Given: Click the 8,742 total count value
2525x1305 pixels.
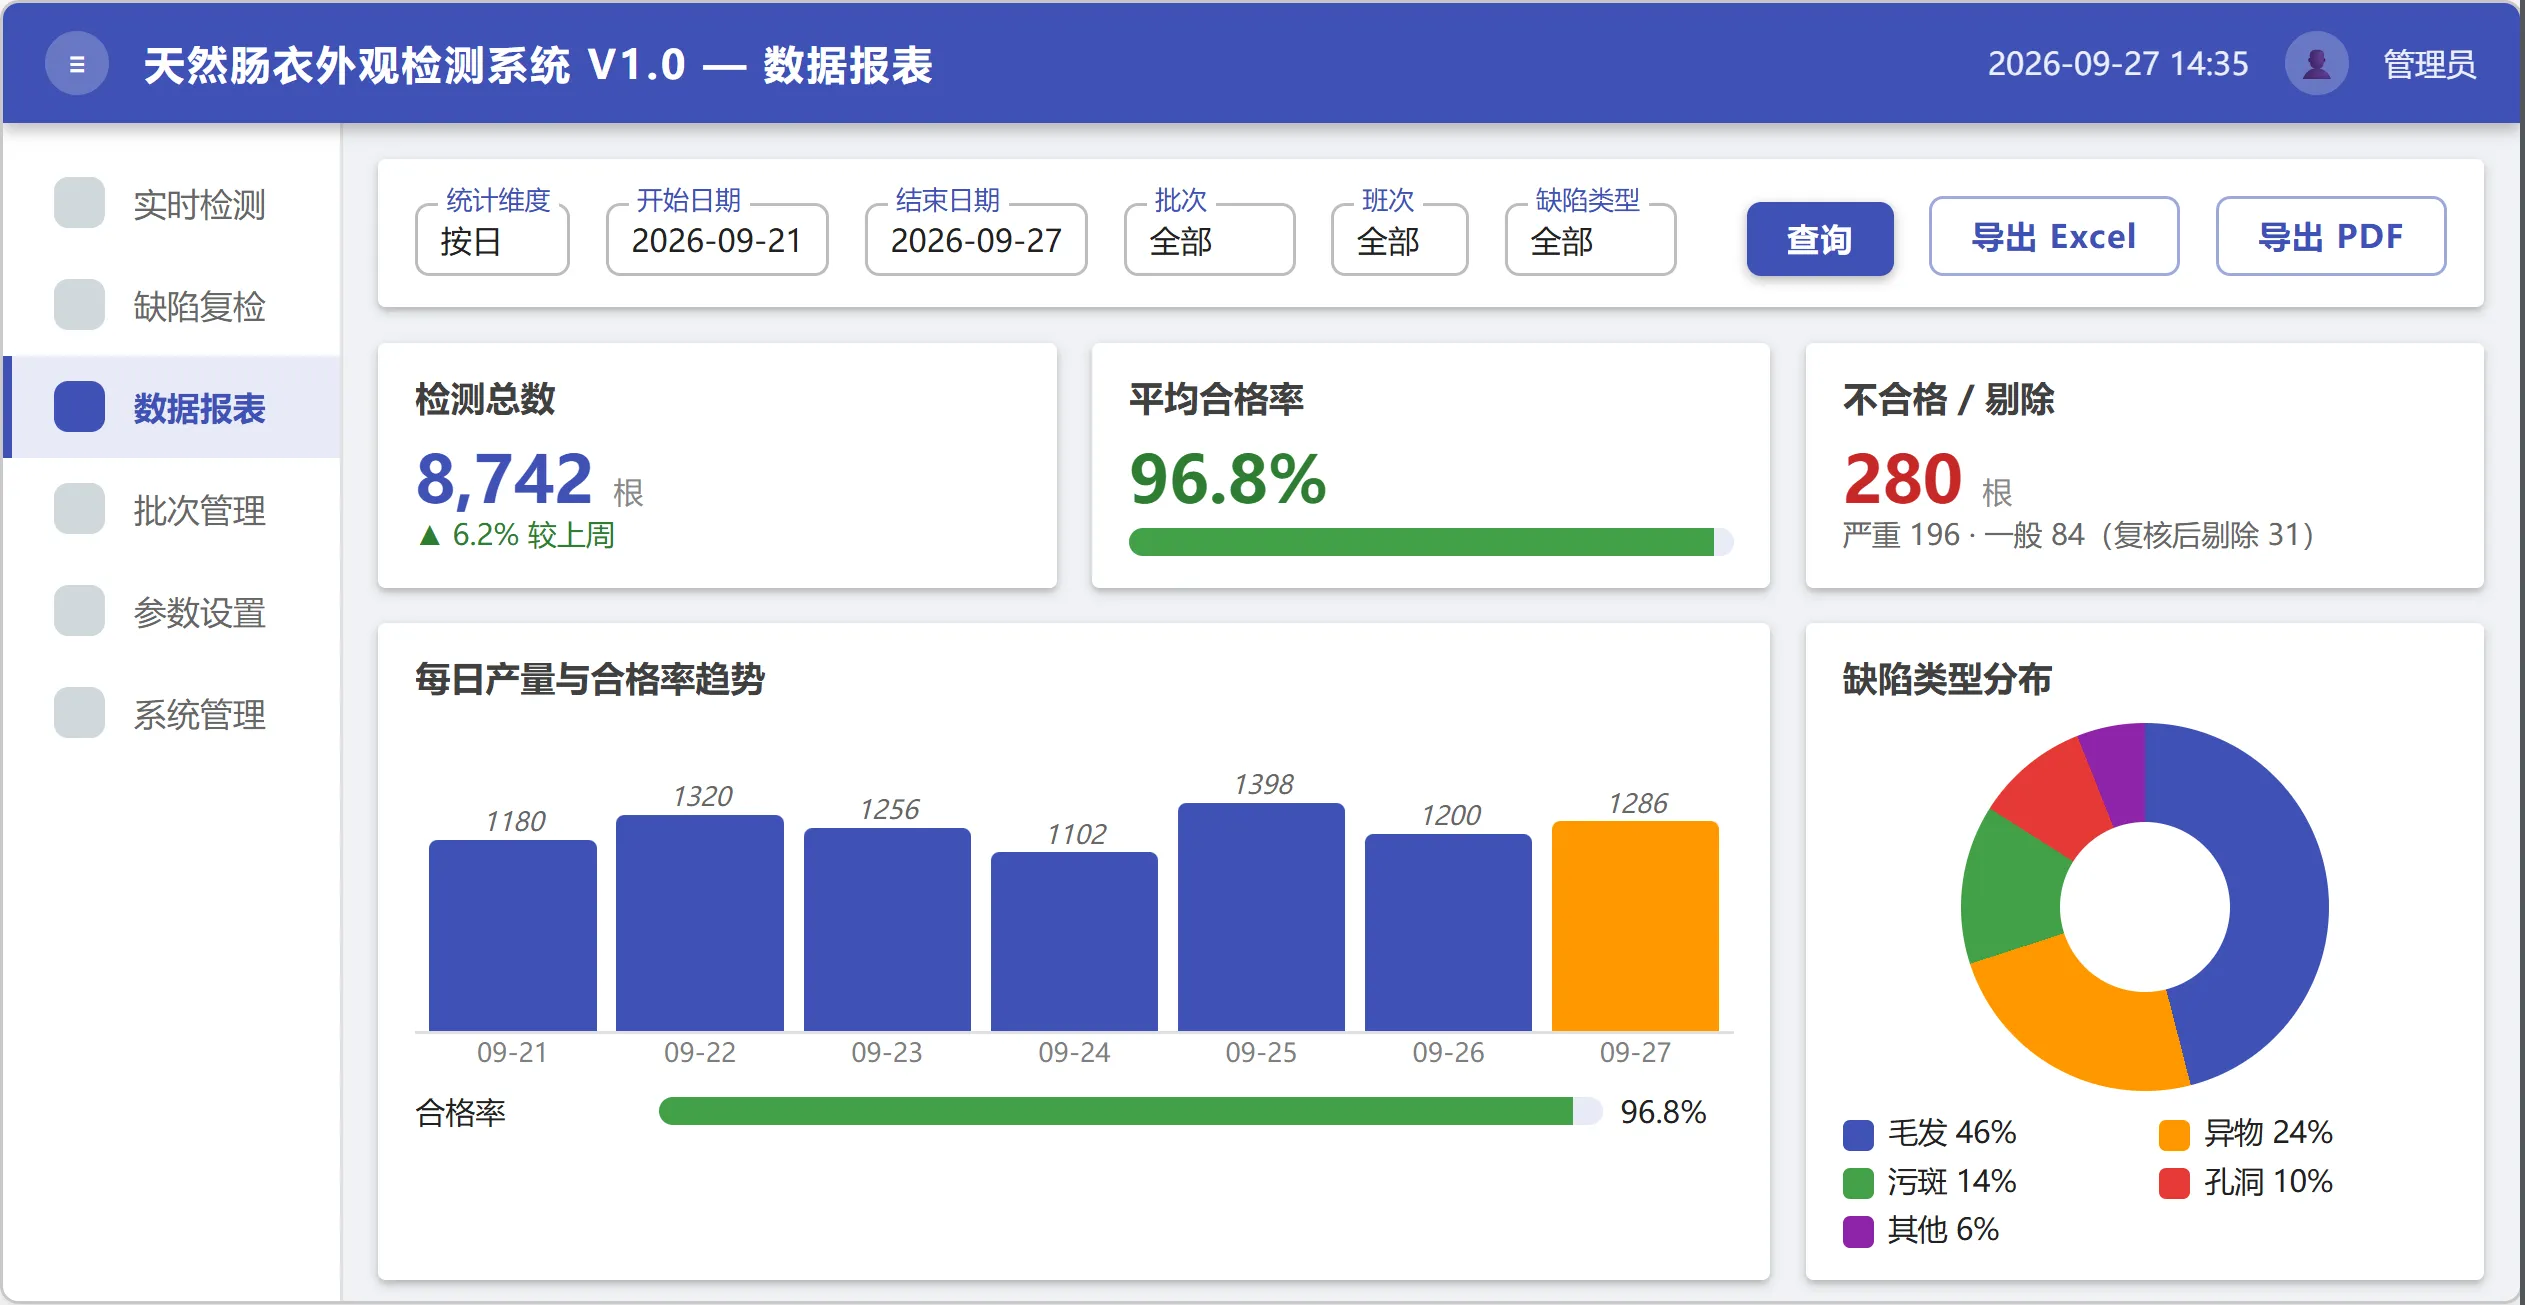Looking at the screenshot, I should coord(505,478).
